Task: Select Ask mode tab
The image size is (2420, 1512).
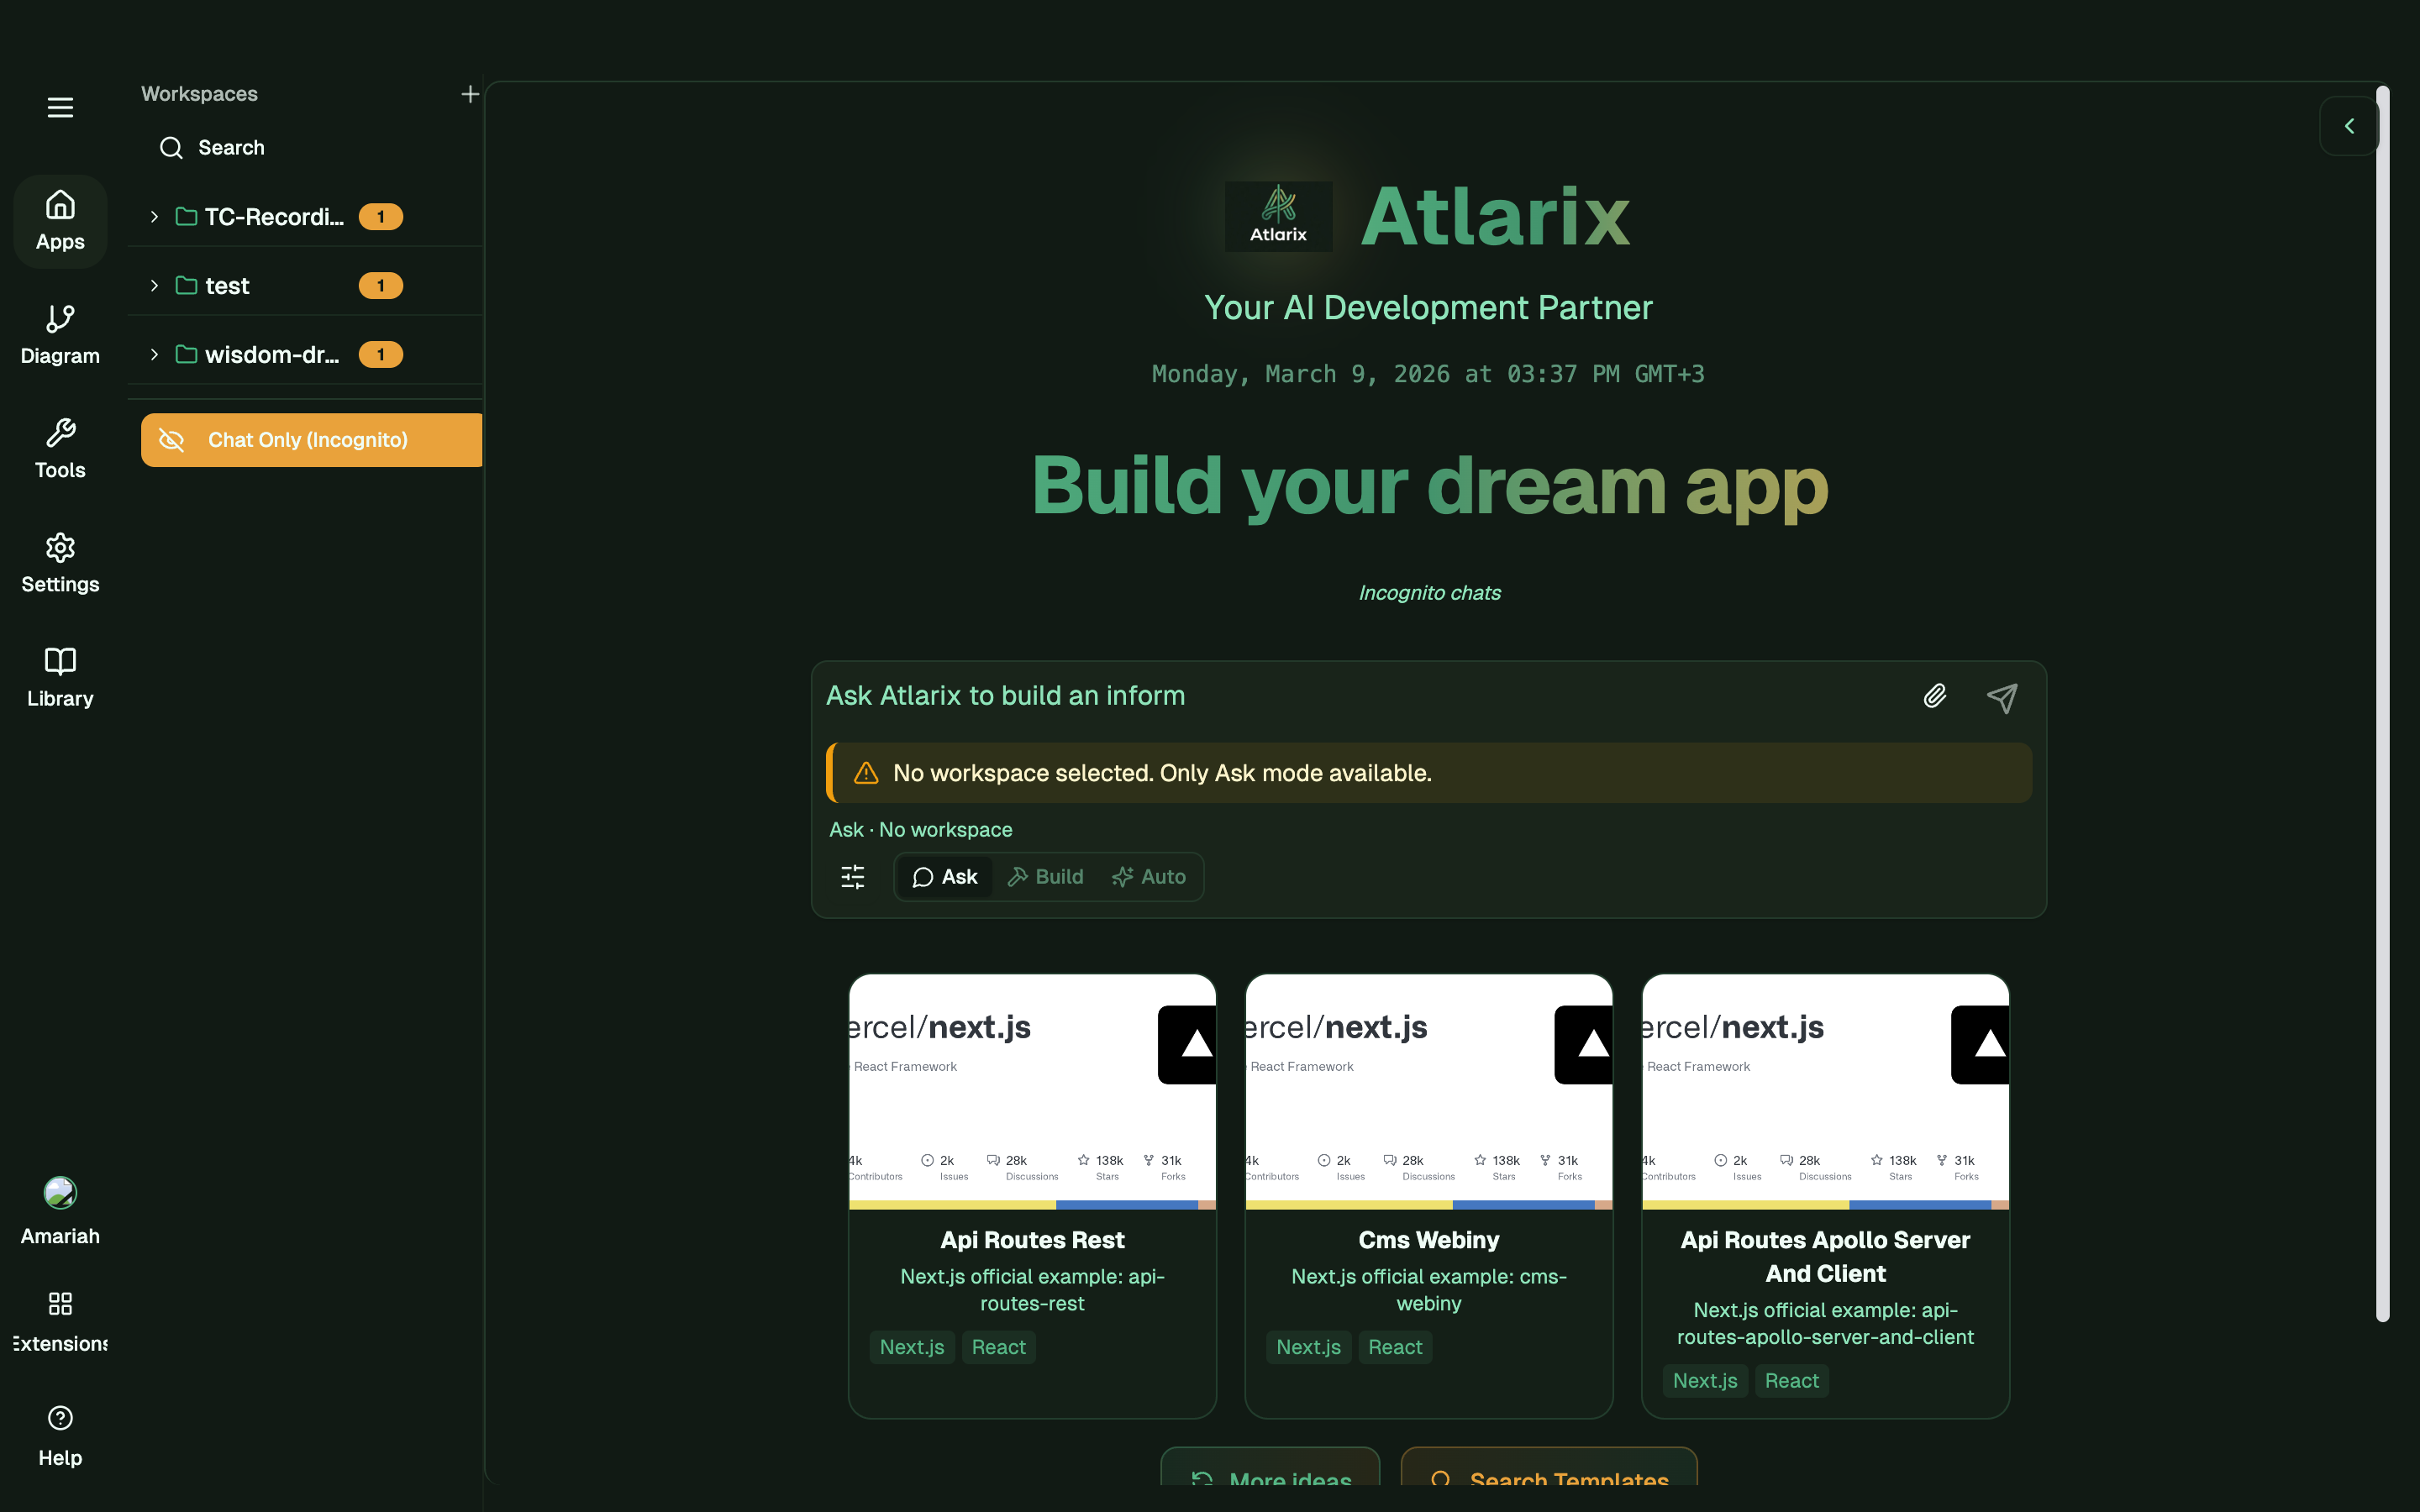Action: 944,877
